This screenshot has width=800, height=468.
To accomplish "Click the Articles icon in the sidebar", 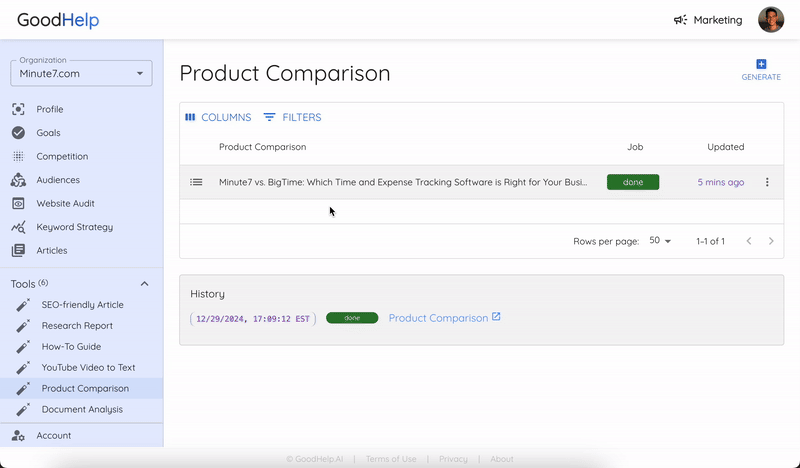I will 18,250.
